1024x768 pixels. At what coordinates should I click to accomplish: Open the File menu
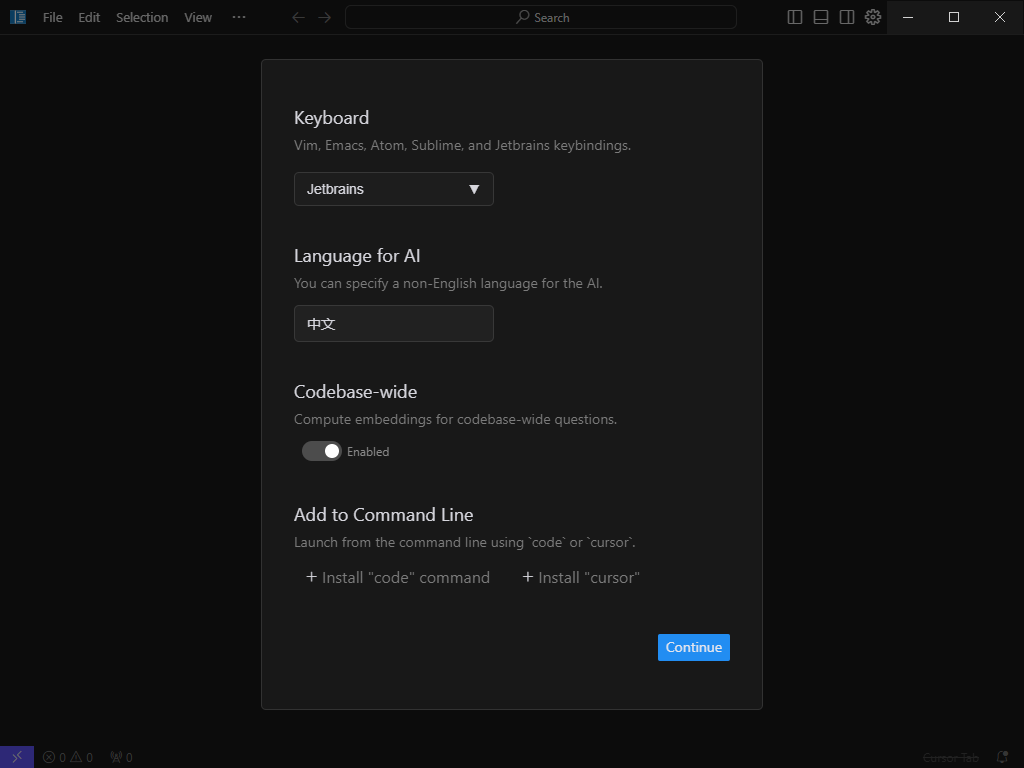52,17
